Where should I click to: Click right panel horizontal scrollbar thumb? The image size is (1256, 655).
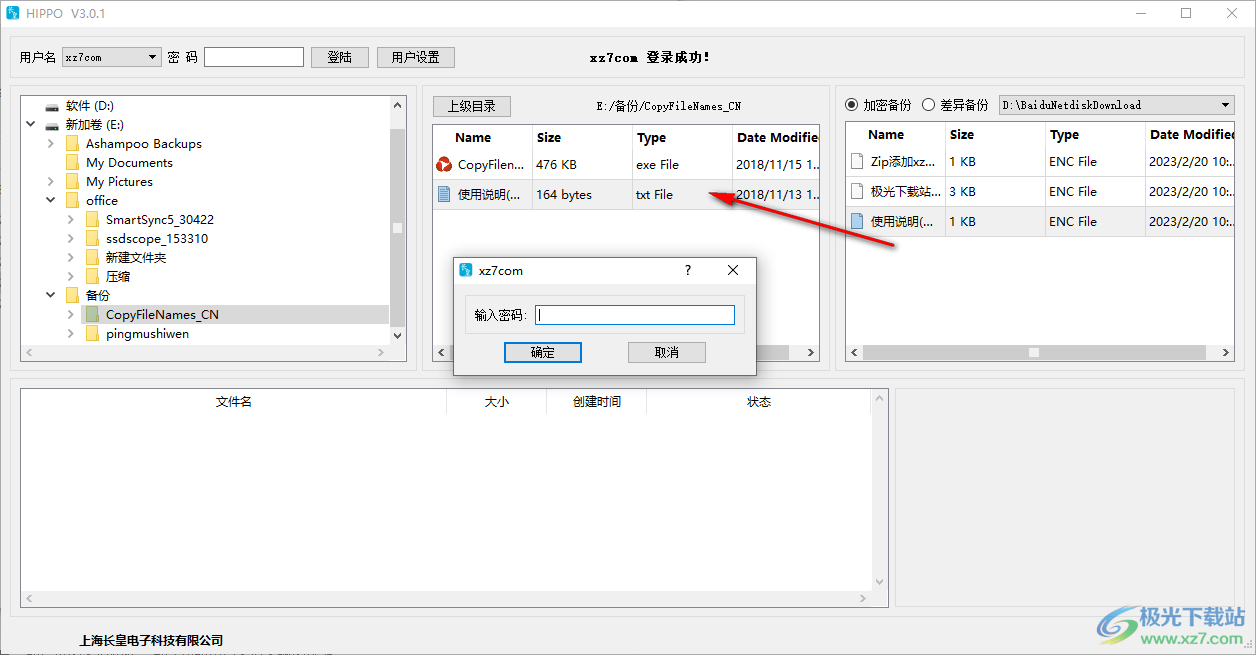pyautogui.click(x=1034, y=353)
